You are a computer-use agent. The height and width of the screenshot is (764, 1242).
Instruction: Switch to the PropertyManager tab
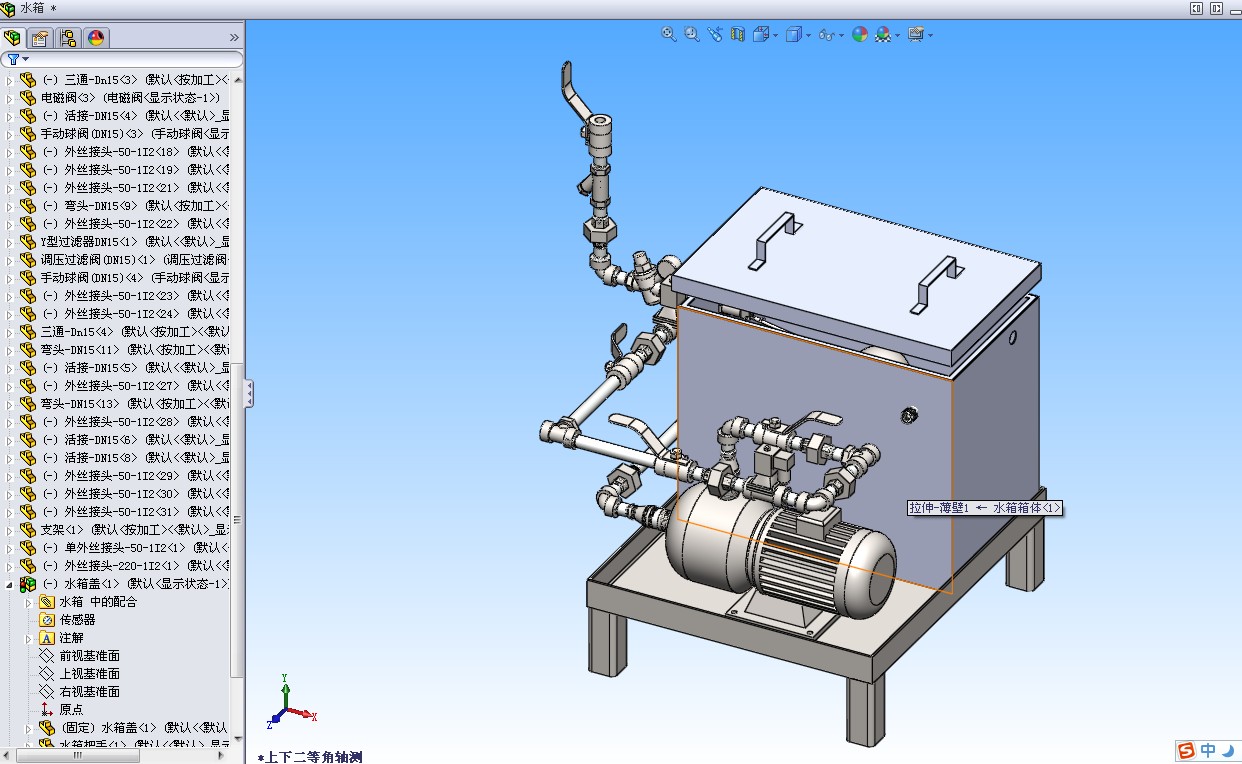(40, 38)
